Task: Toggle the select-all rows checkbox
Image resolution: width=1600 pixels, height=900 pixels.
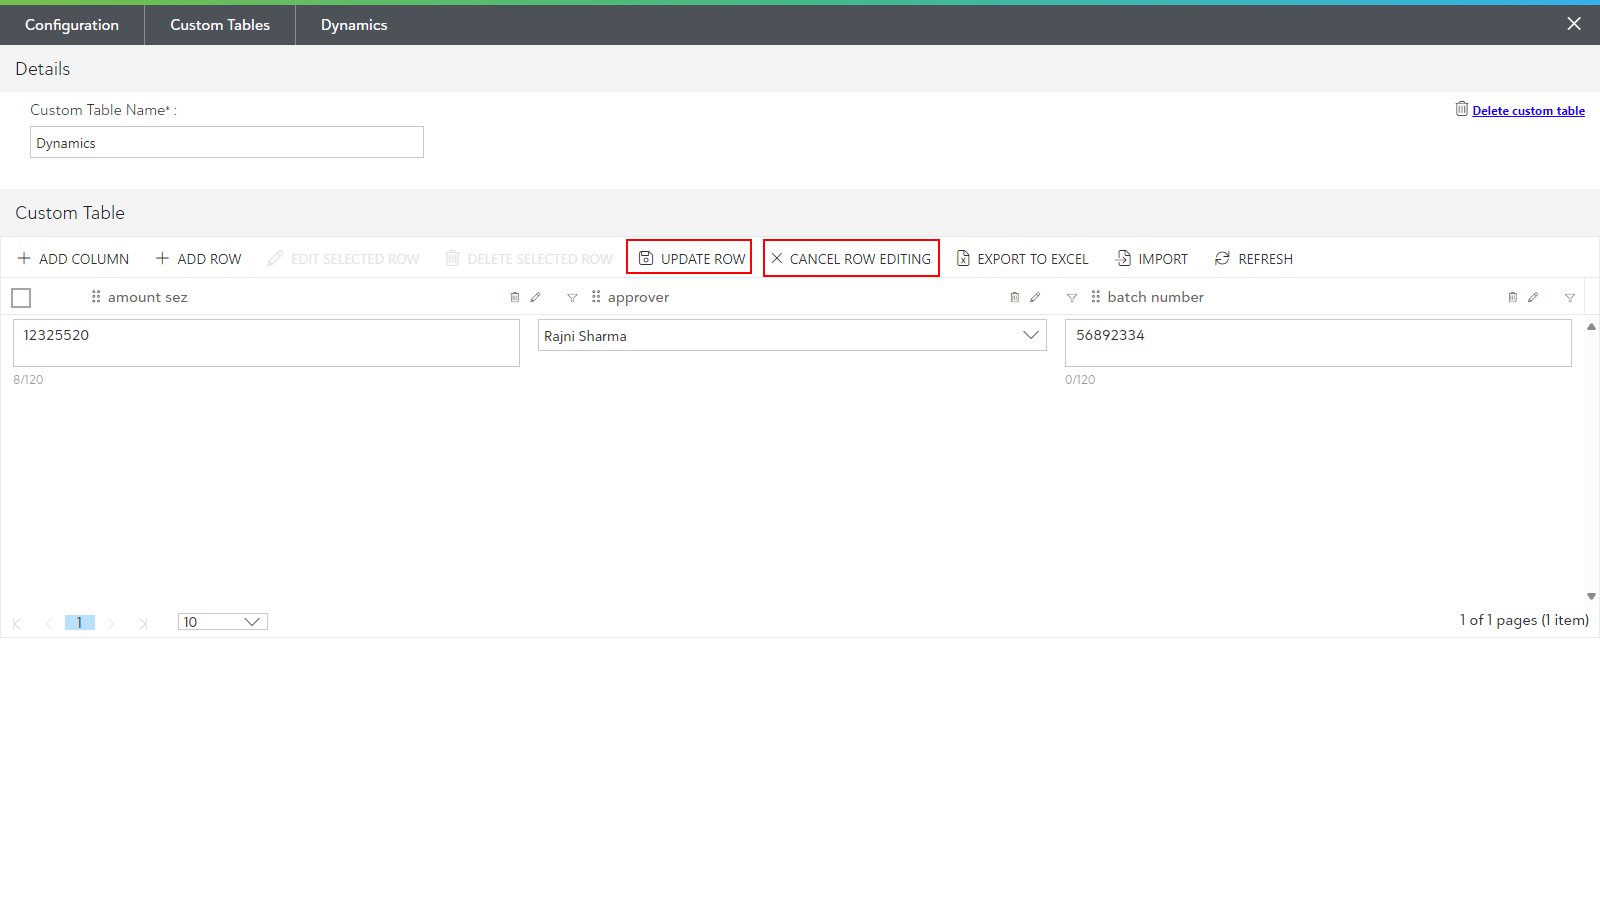Action: coord(21,298)
